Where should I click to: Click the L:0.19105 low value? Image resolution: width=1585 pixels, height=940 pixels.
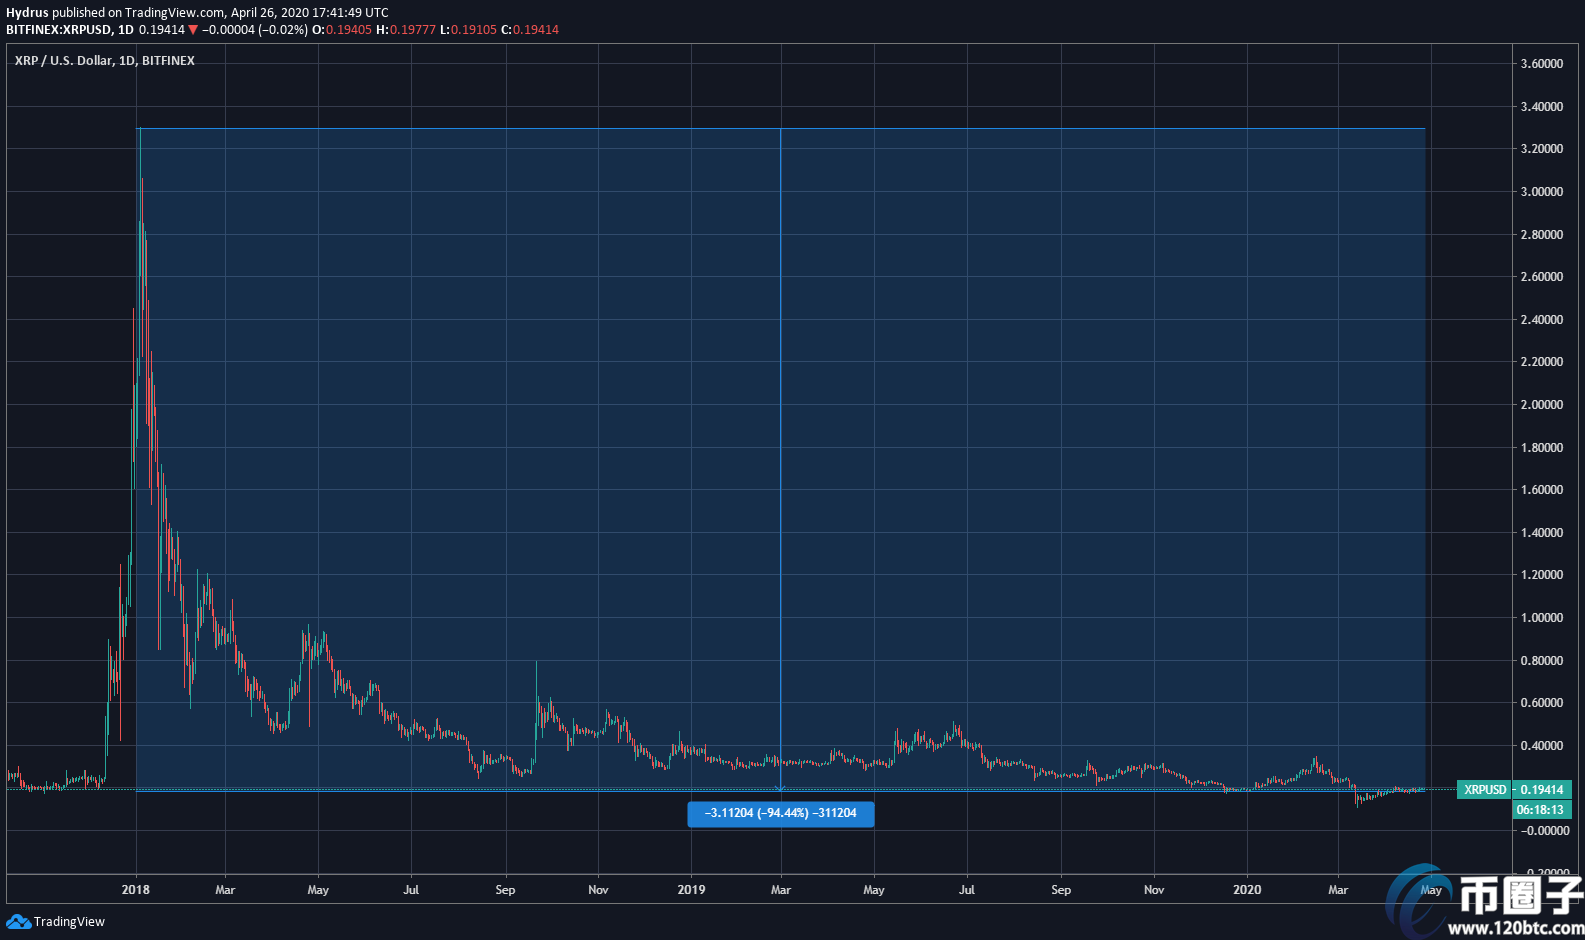pos(468,30)
